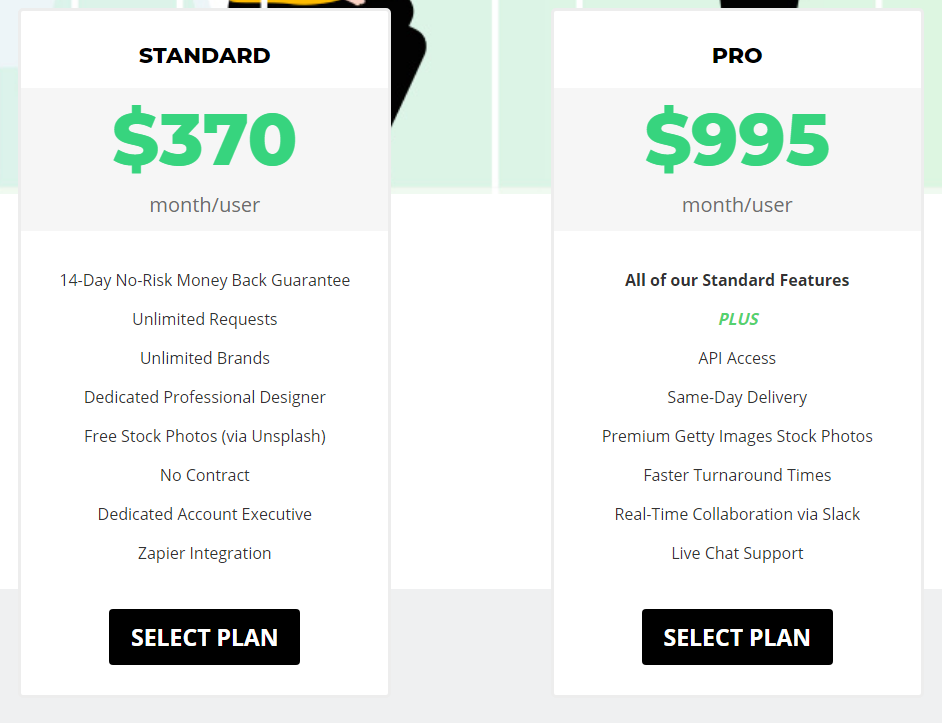942x723 pixels.
Task: Click Premium Getty Images Stock Photos
Action: [737, 436]
